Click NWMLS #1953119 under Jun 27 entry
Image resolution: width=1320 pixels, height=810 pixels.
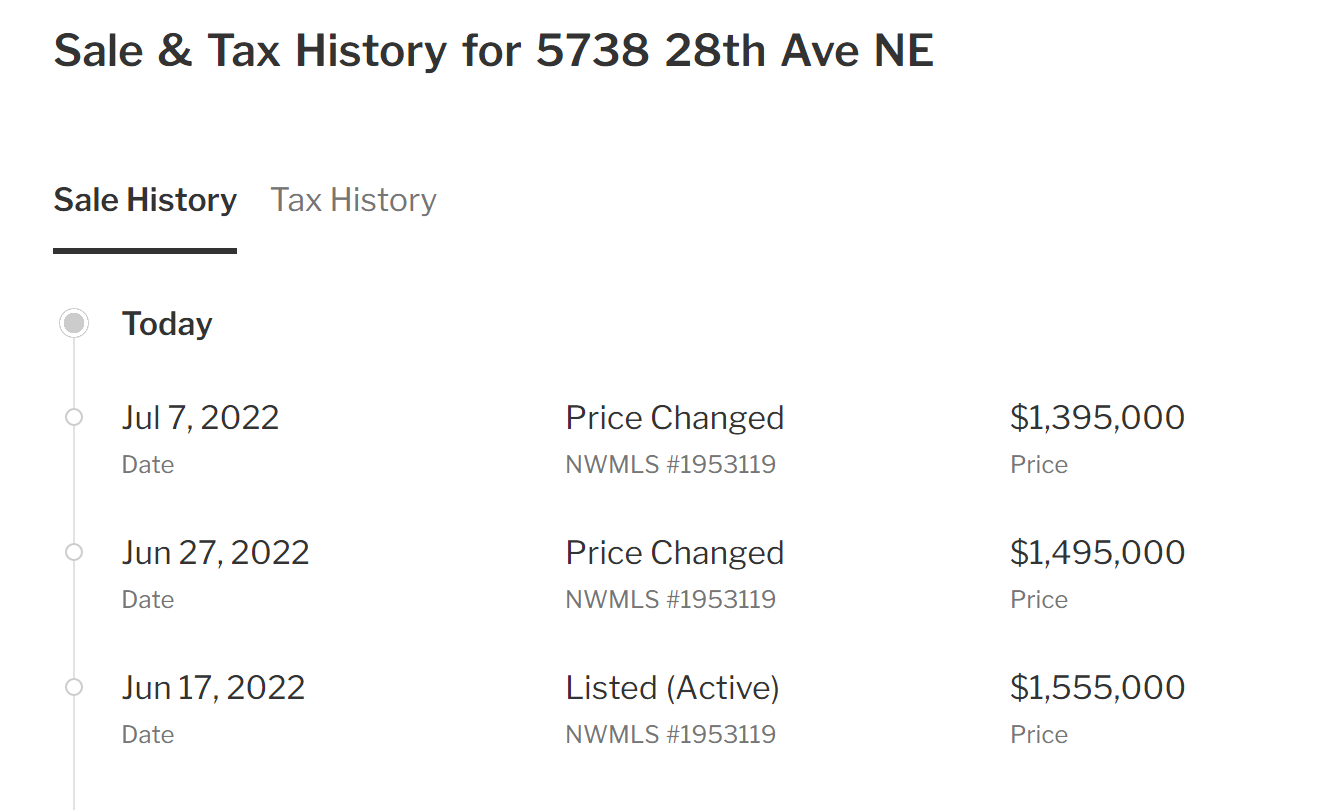point(670,599)
